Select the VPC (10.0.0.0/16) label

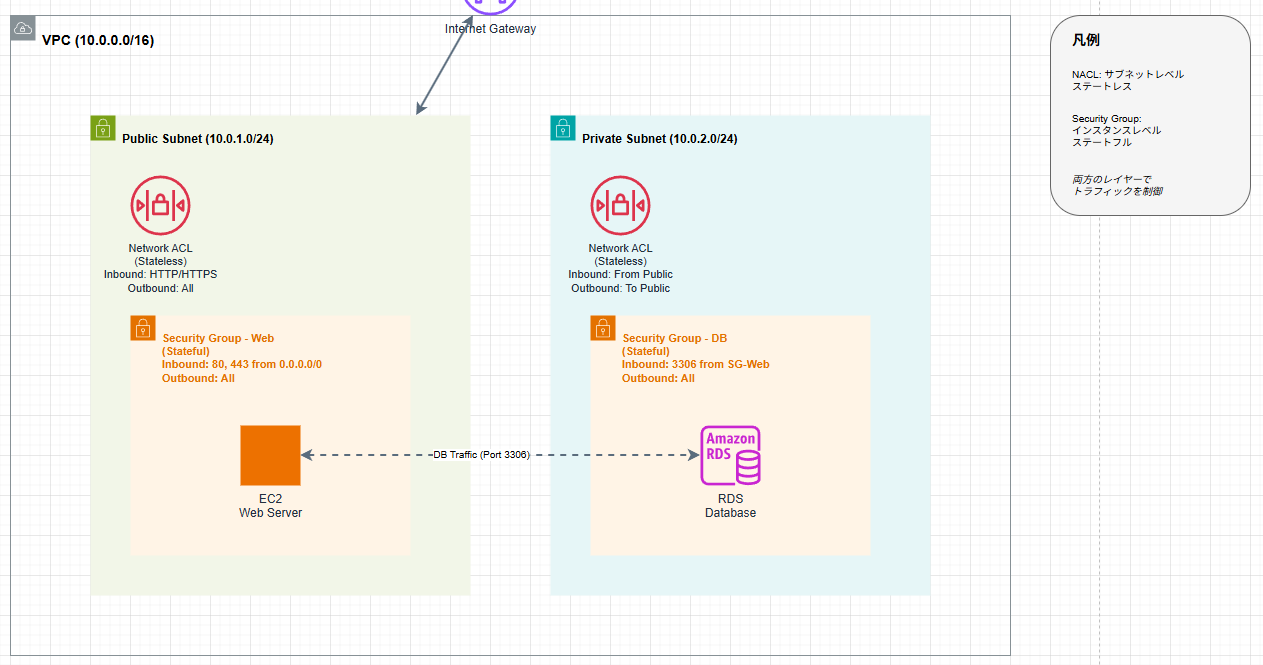tap(98, 41)
